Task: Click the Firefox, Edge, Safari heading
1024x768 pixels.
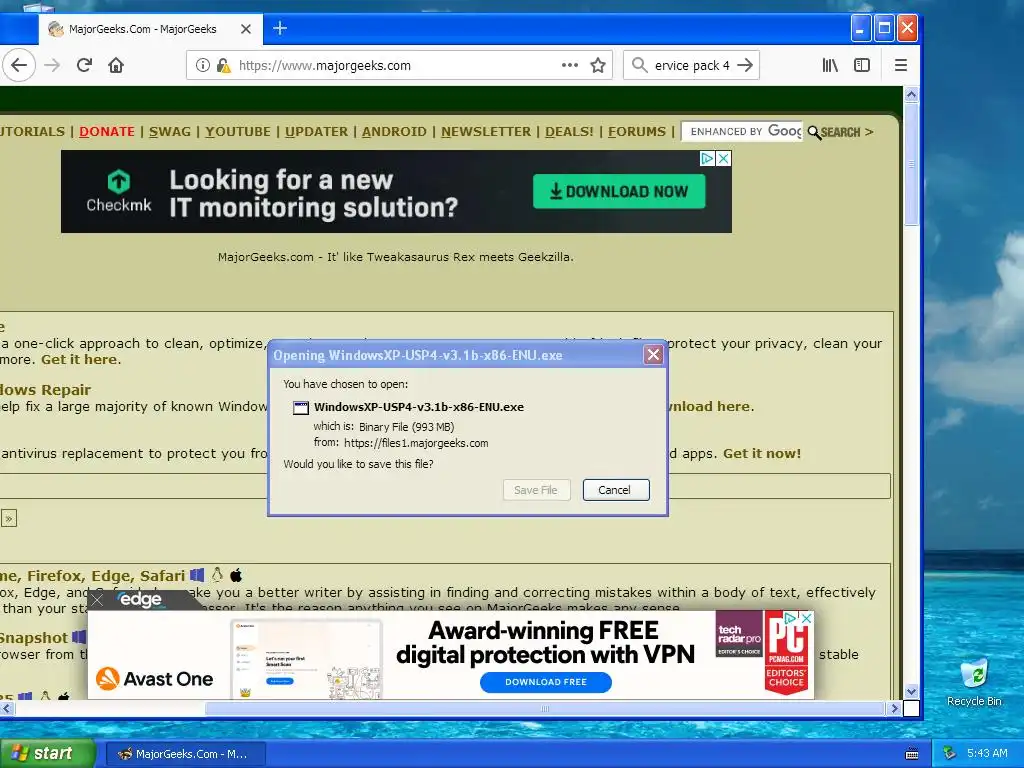Action: click(x=93, y=575)
